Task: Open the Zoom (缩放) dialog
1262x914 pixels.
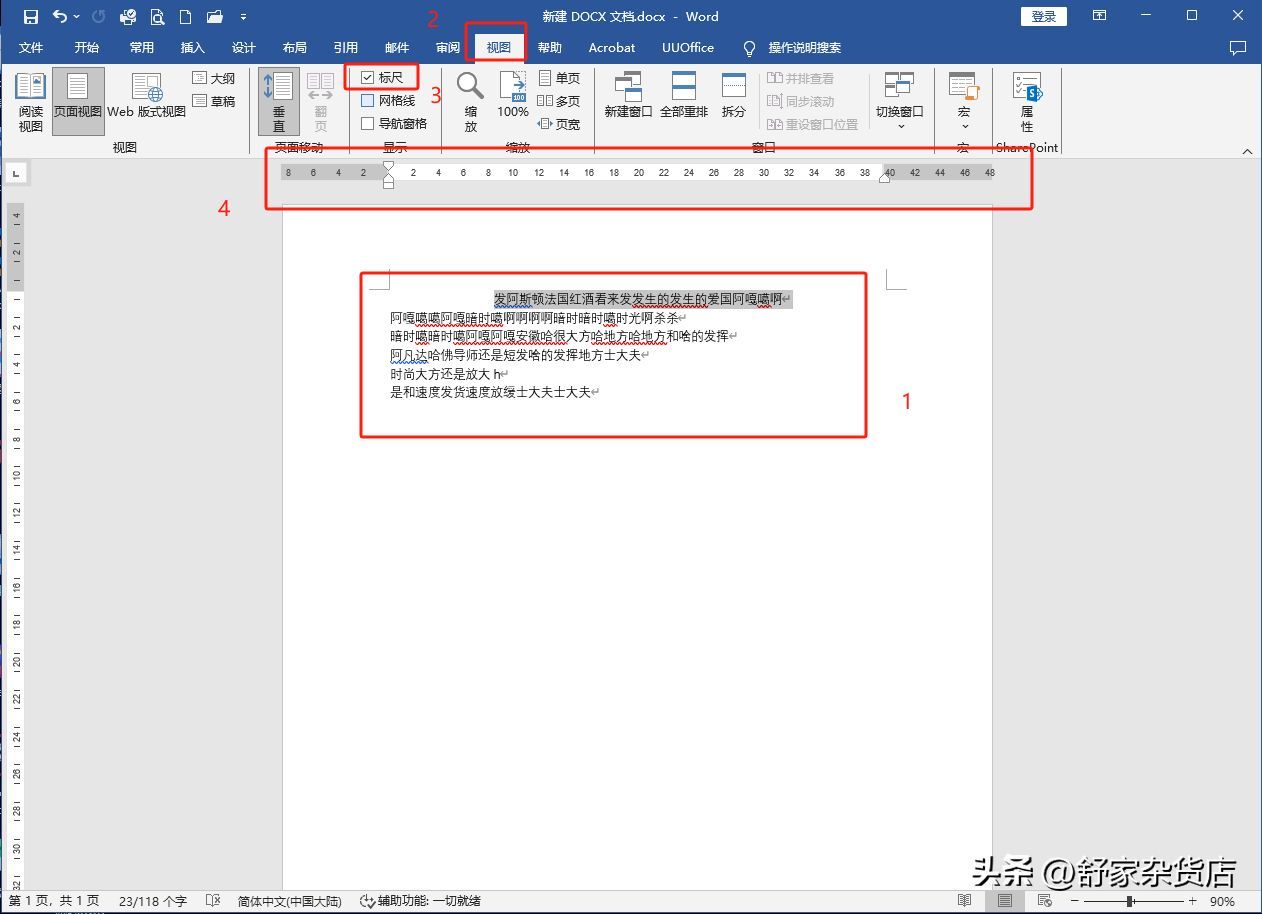Action: click(x=470, y=102)
